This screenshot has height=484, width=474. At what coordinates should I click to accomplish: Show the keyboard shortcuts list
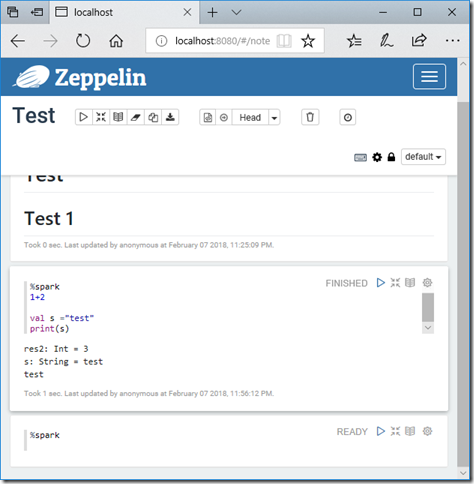click(x=360, y=157)
